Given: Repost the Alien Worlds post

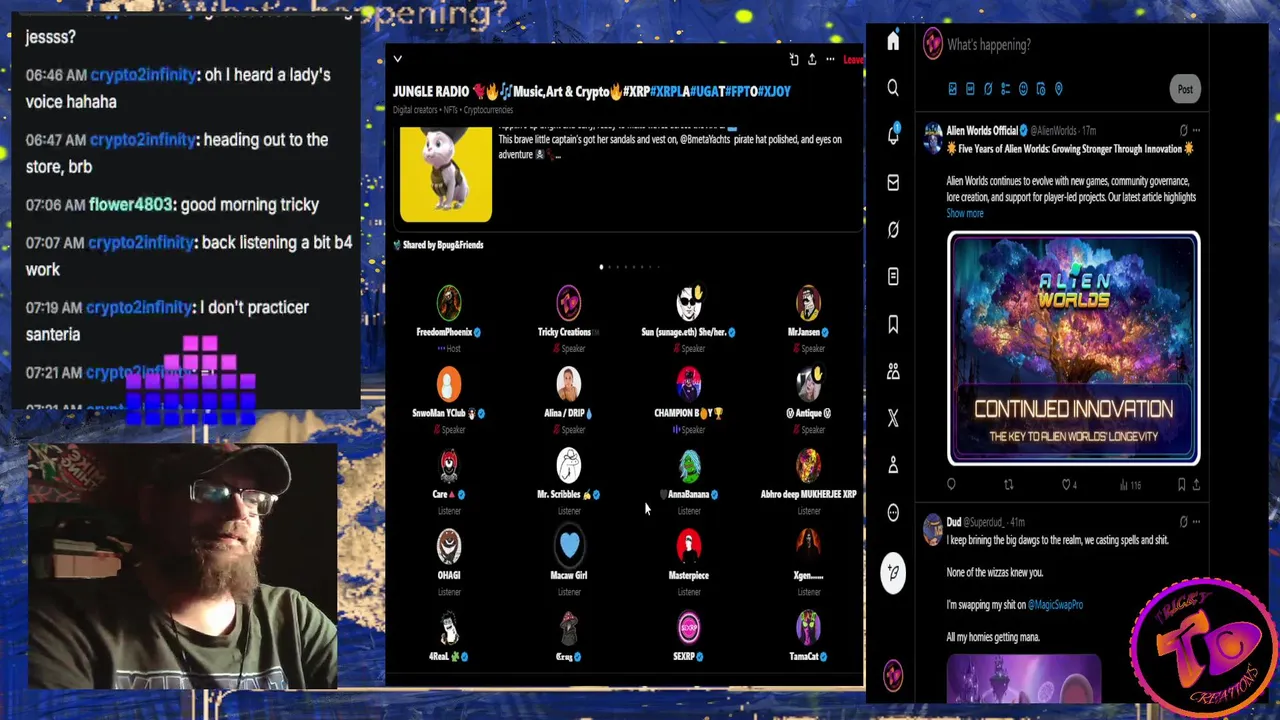Looking at the screenshot, I should (1008, 485).
